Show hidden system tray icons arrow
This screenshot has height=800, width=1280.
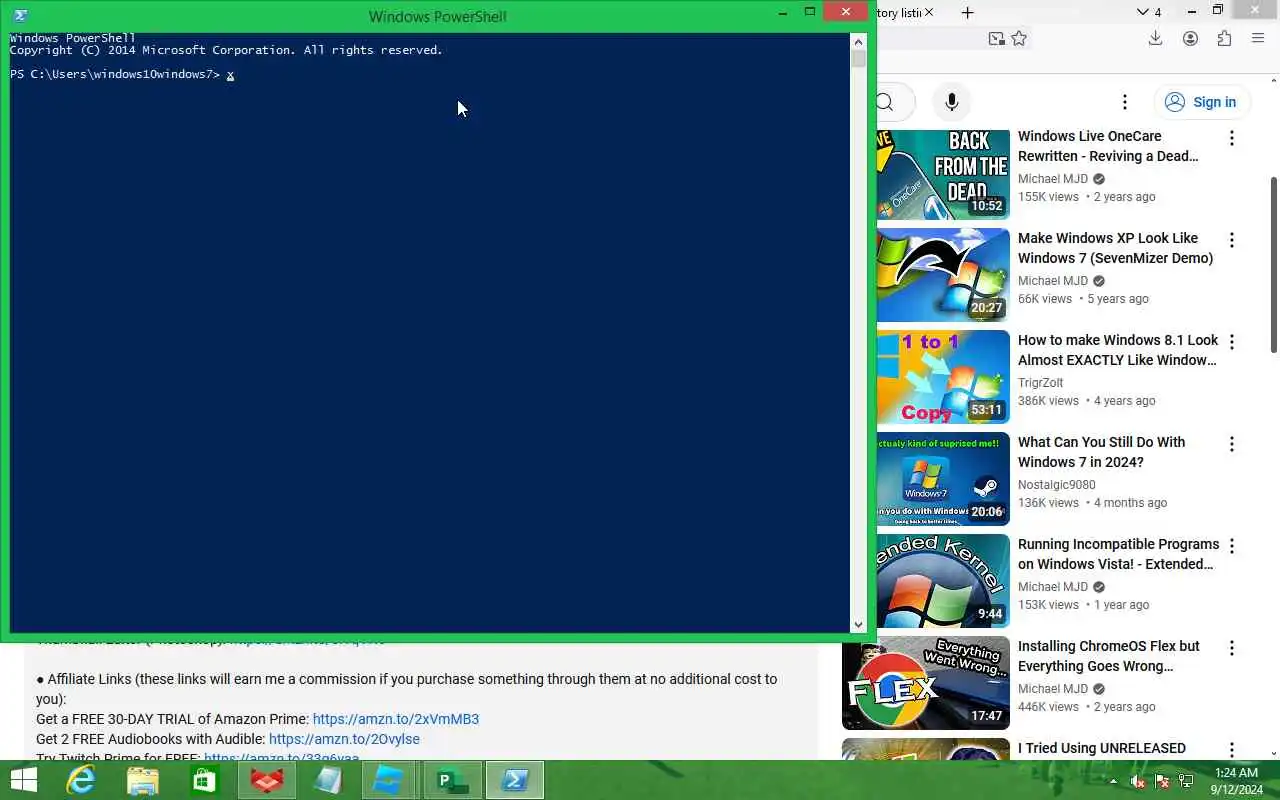tap(1113, 781)
